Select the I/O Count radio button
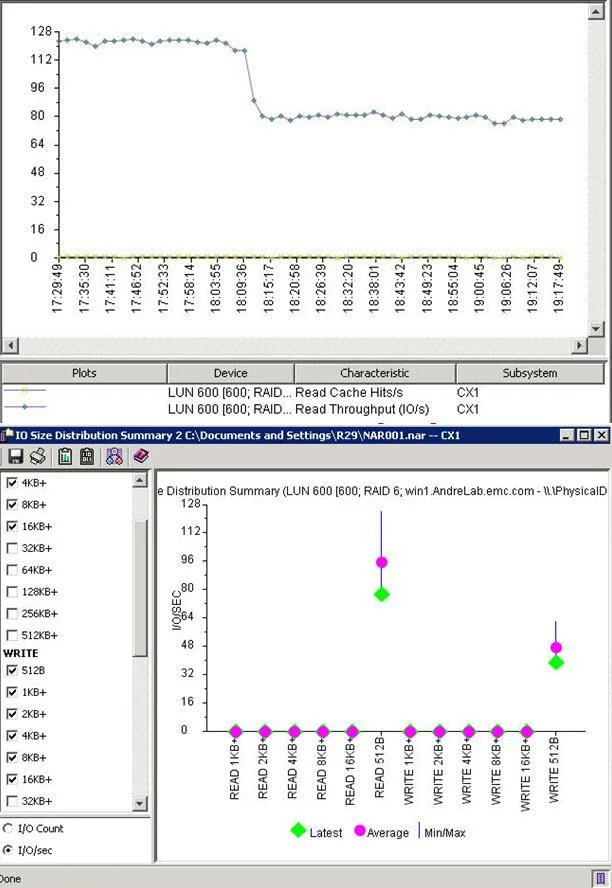The width and height of the screenshot is (612, 888). point(8,829)
